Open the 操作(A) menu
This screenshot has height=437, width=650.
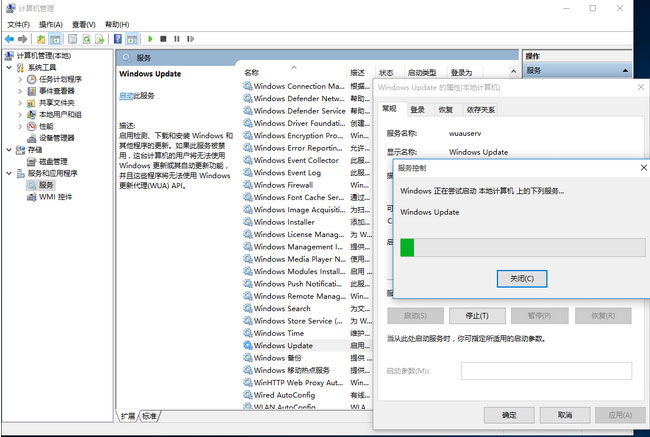51,24
